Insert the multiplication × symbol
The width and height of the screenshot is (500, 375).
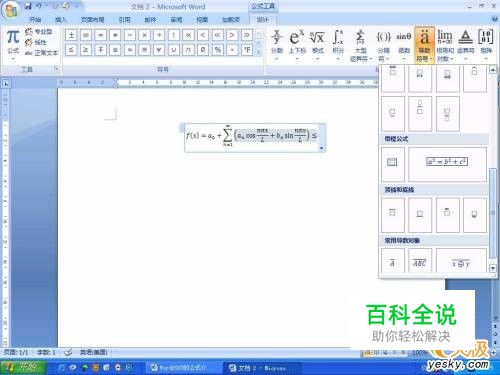144,35
